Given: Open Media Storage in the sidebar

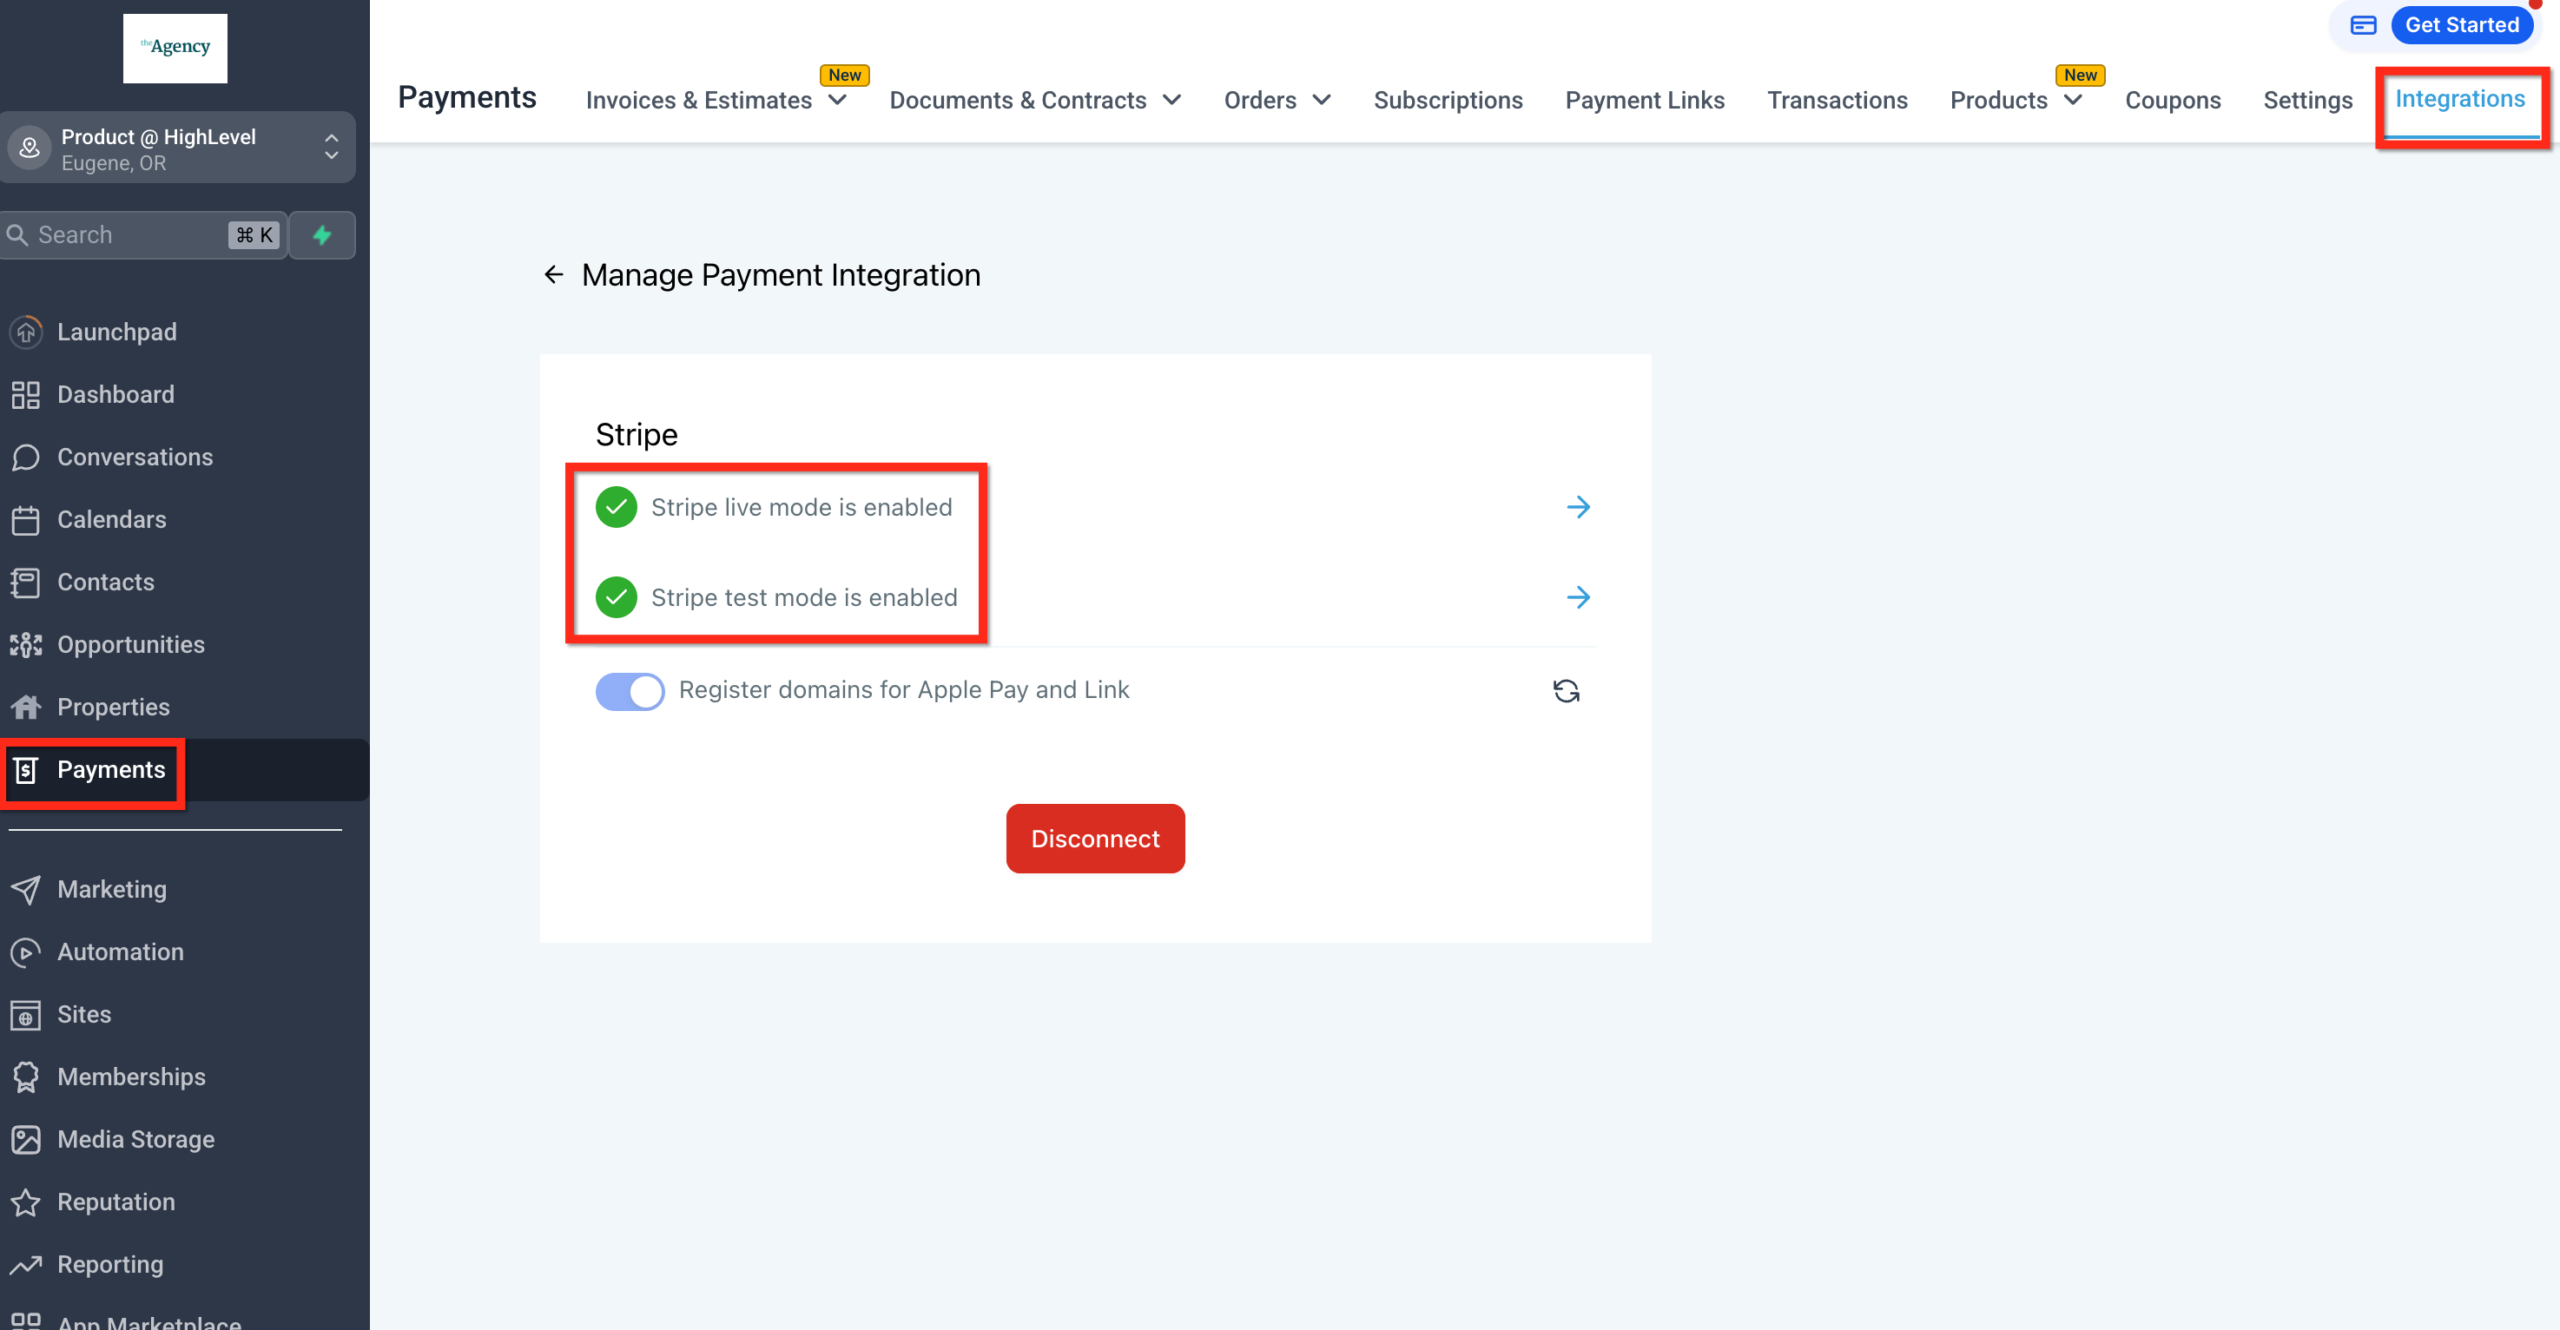Looking at the screenshot, I should click(136, 1138).
